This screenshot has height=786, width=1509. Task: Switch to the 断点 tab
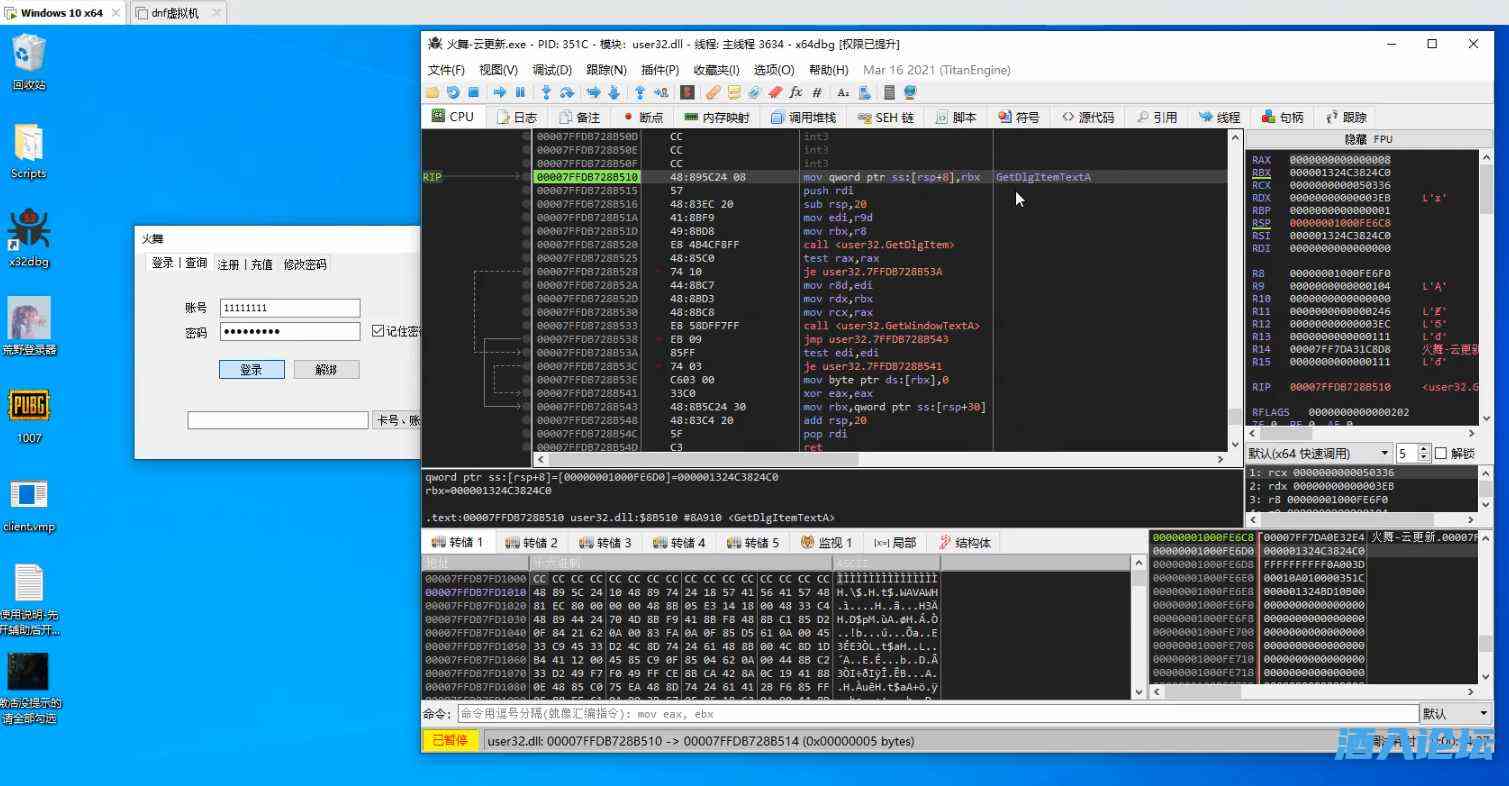click(643, 117)
